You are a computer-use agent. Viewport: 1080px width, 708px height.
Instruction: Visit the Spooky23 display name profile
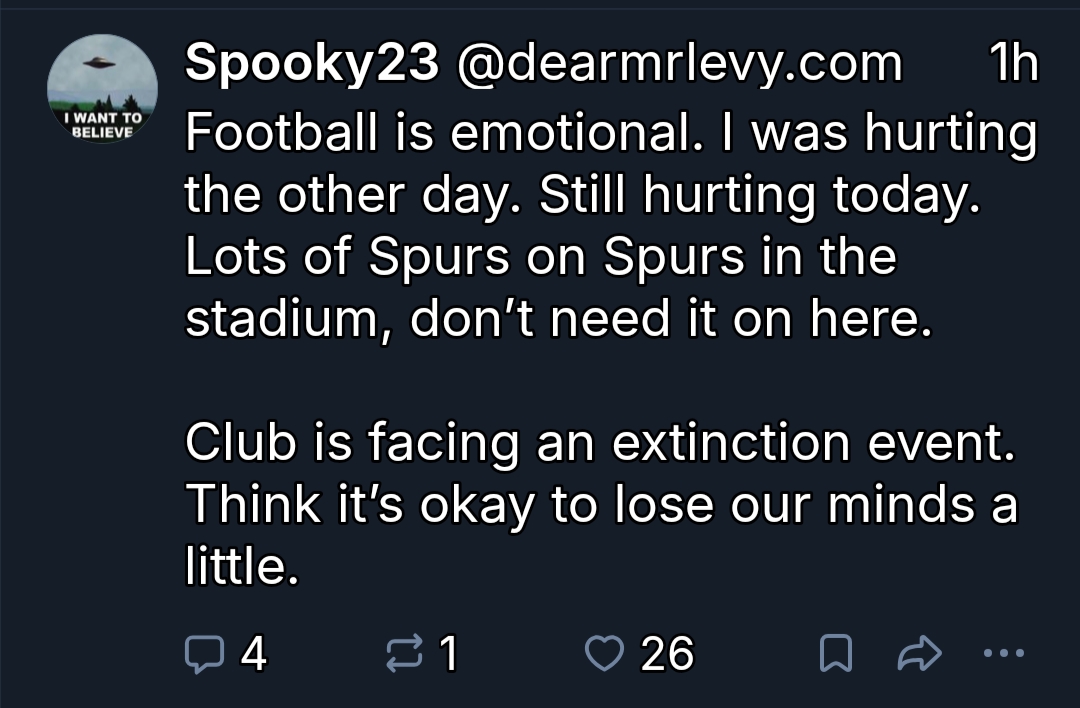click(312, 65)
